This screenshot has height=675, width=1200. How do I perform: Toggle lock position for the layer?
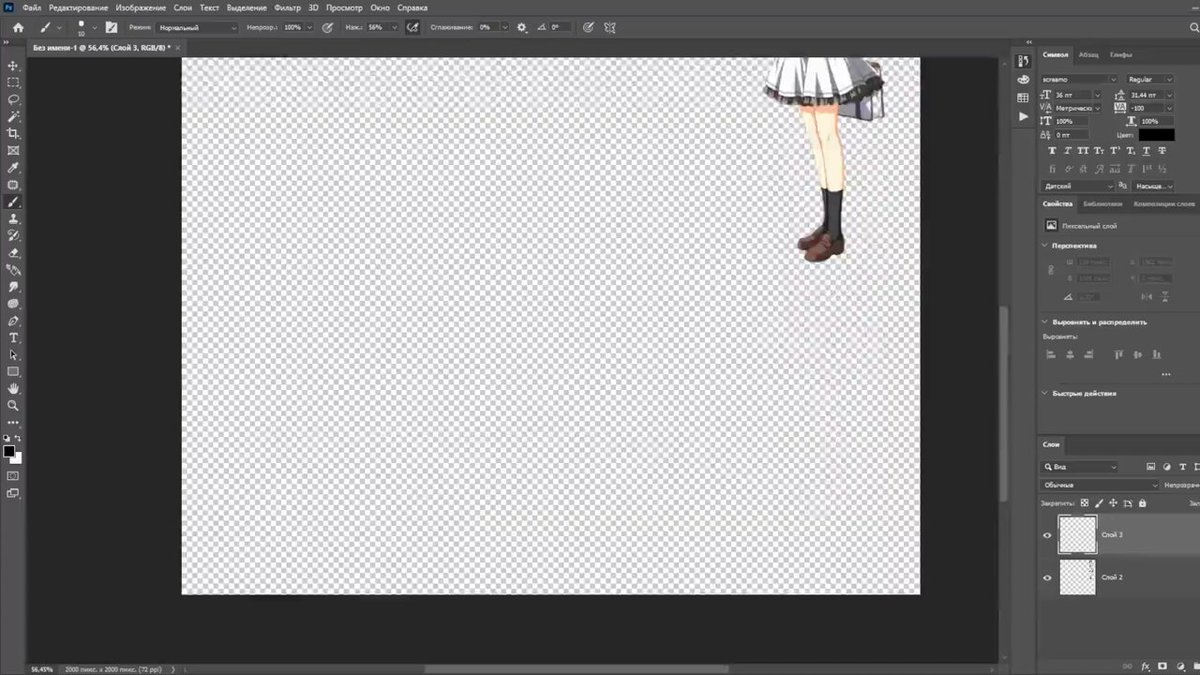[1112, 503]
